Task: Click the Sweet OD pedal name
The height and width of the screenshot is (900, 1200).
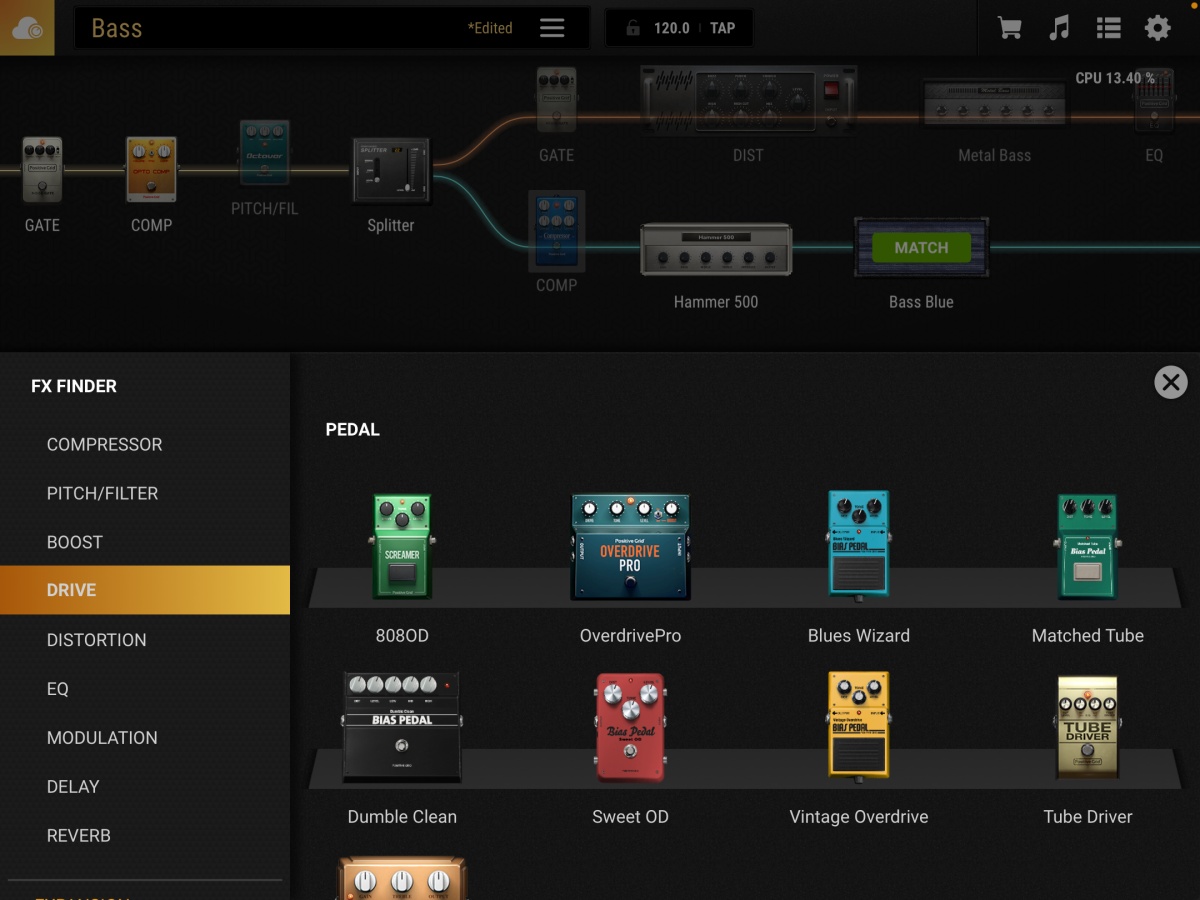Action: [630, 817]
